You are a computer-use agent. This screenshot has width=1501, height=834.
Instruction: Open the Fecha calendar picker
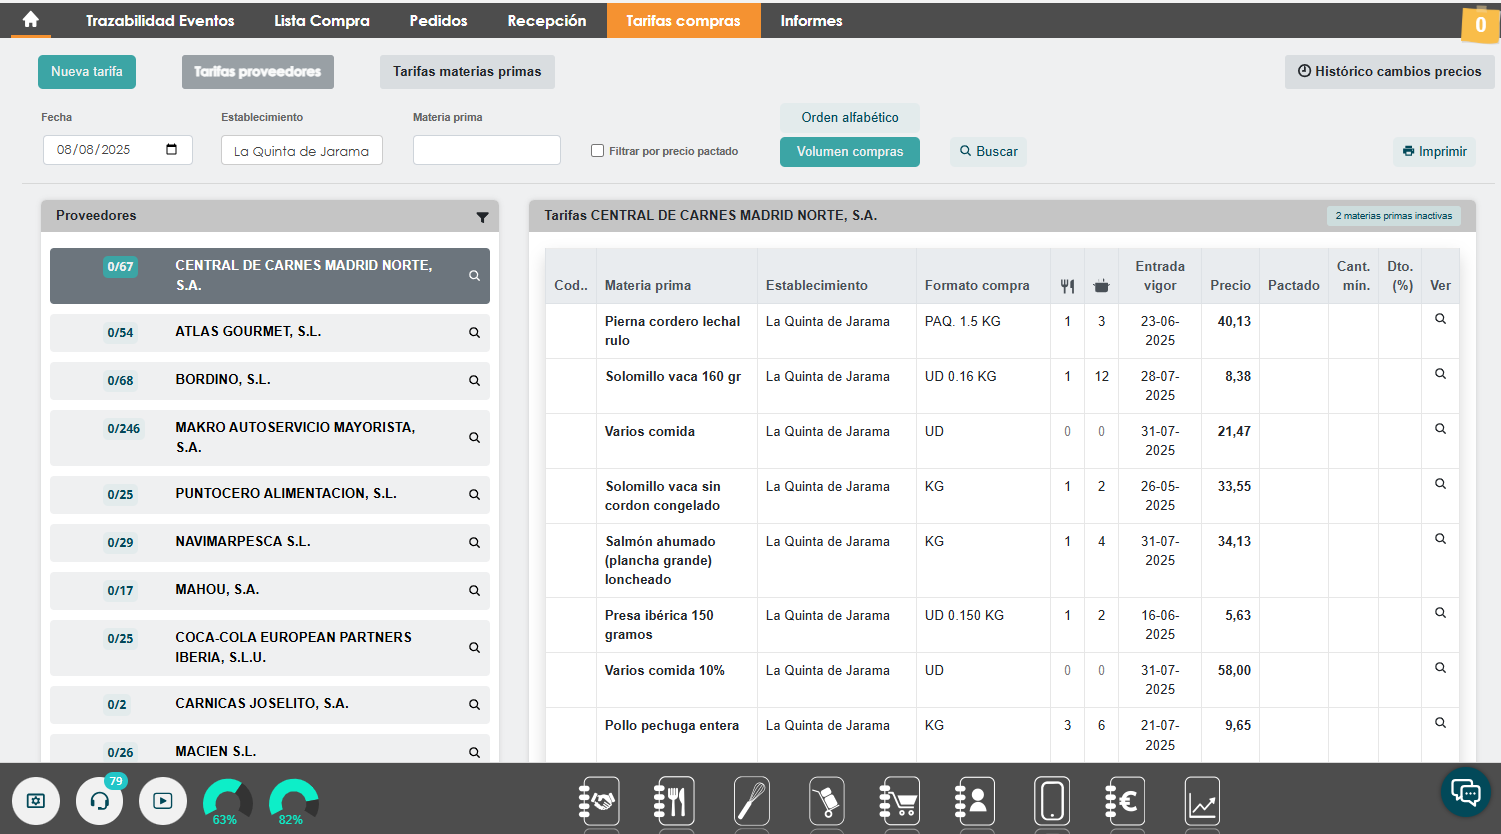pos(172,149)
